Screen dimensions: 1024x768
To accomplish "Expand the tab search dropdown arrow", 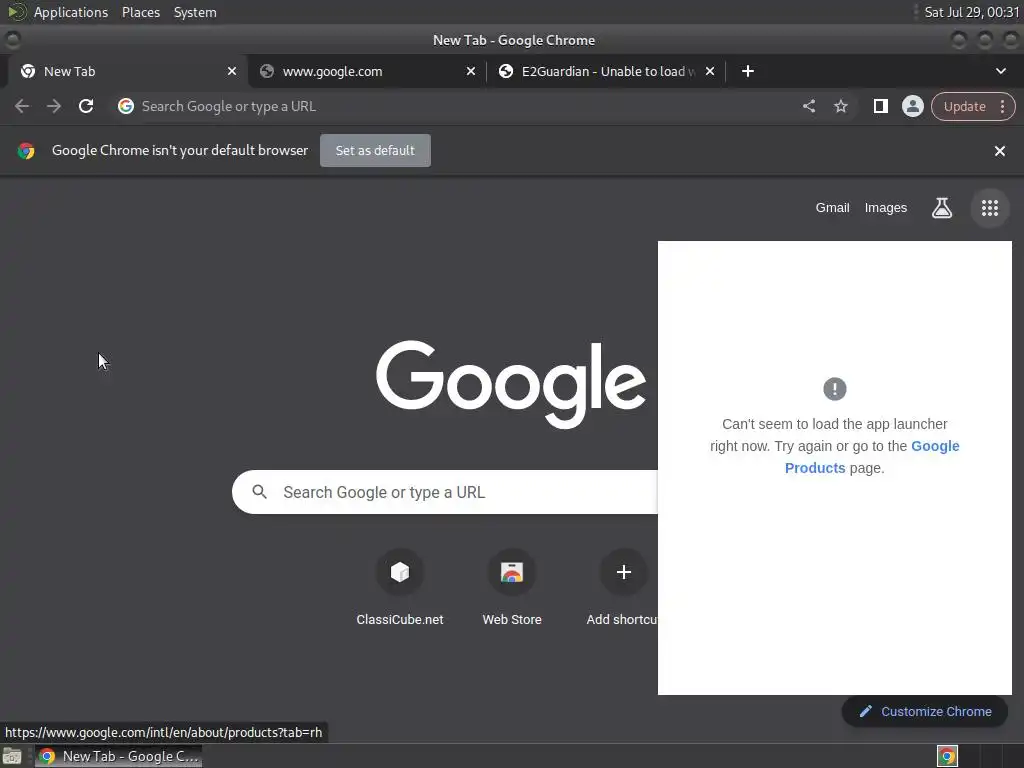I will click(x=1000, y=71).
